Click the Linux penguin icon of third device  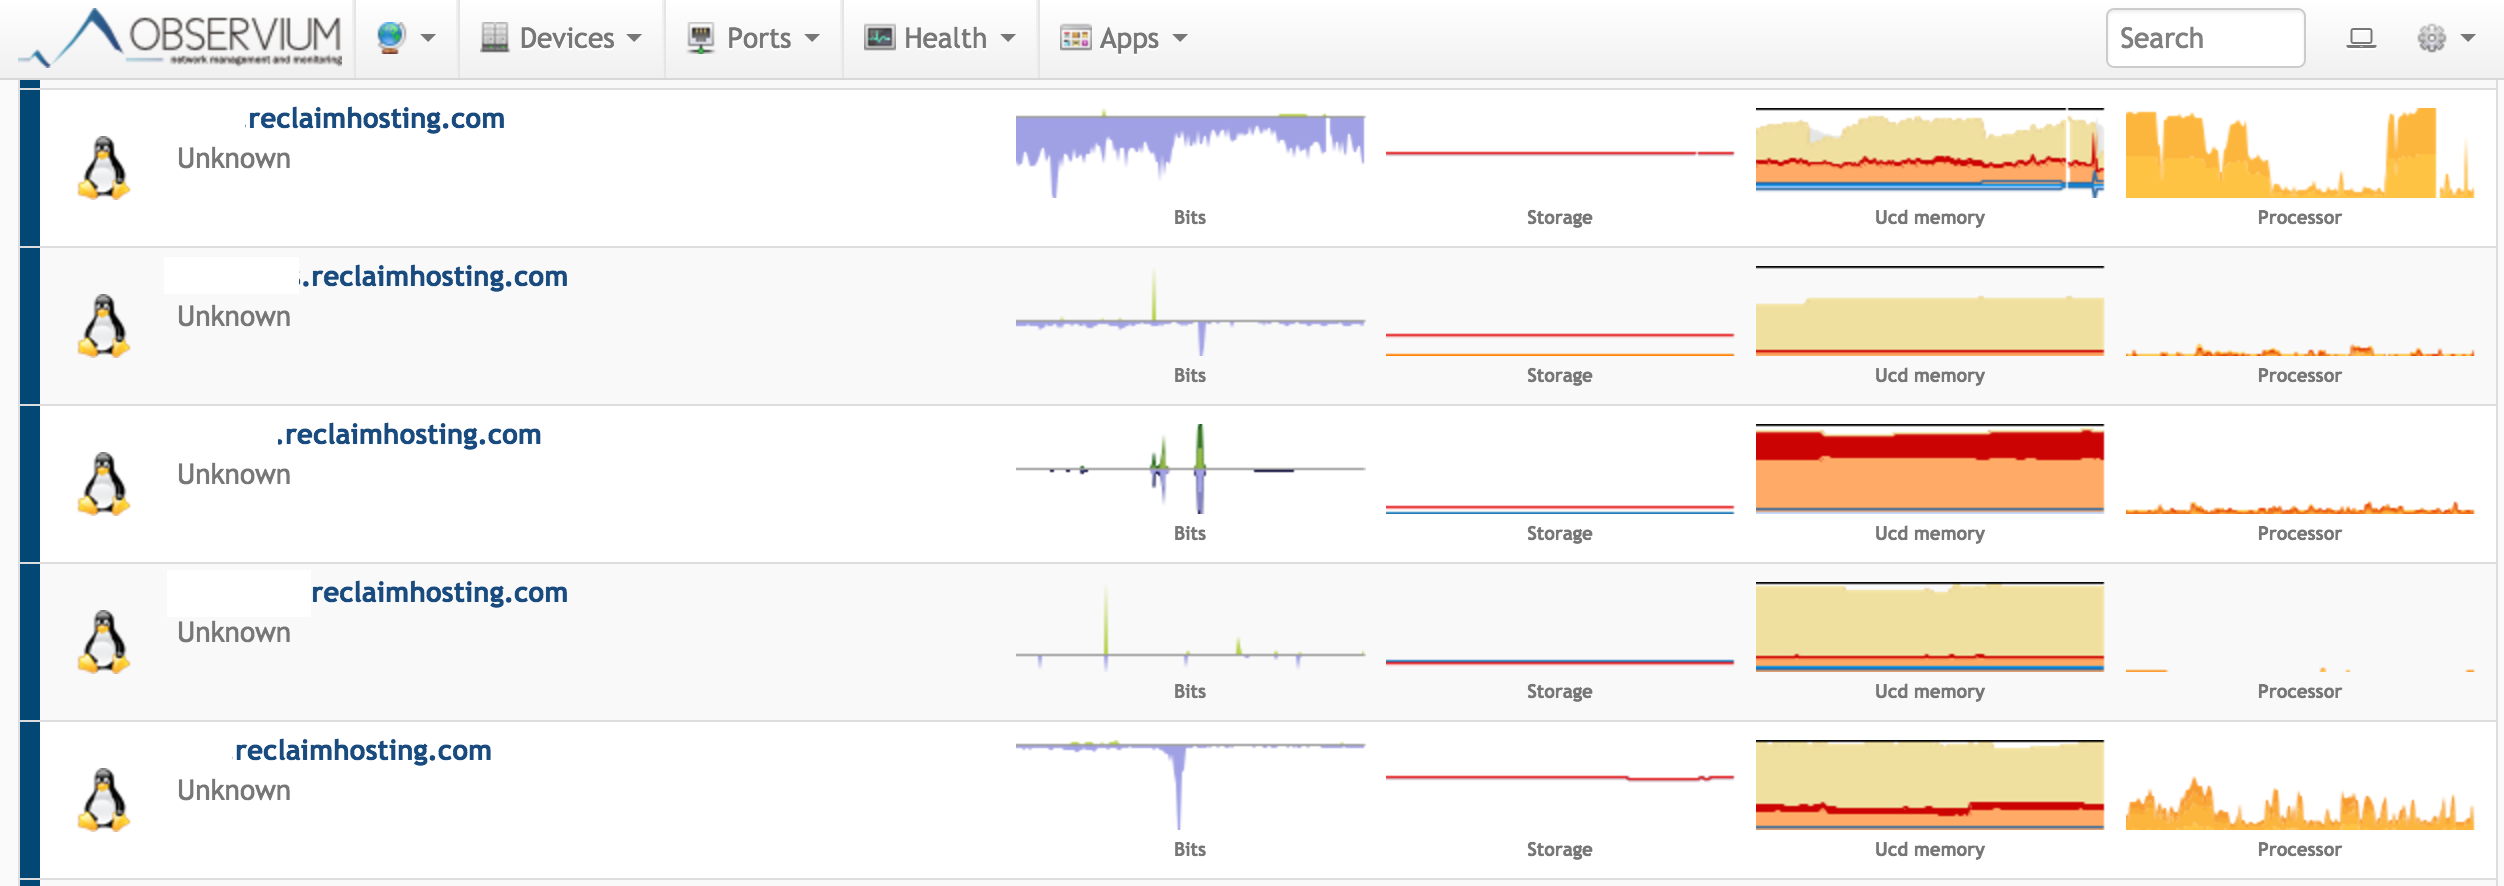104,484
